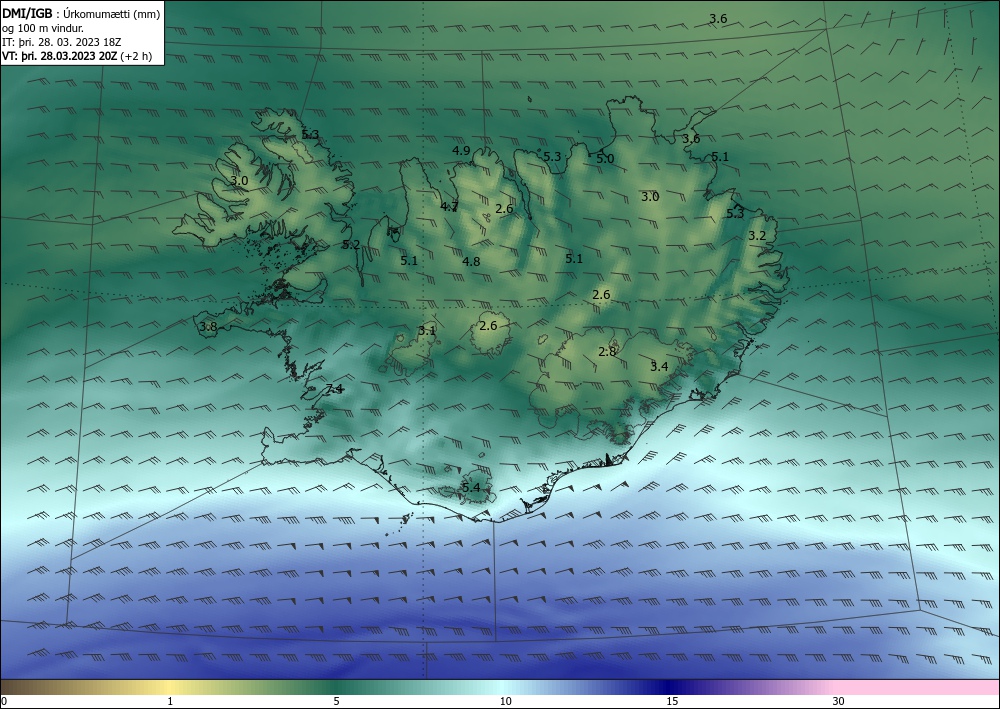Click the 4.9 value on the map
Screen dimensions: 1000x709
[461, 150]
